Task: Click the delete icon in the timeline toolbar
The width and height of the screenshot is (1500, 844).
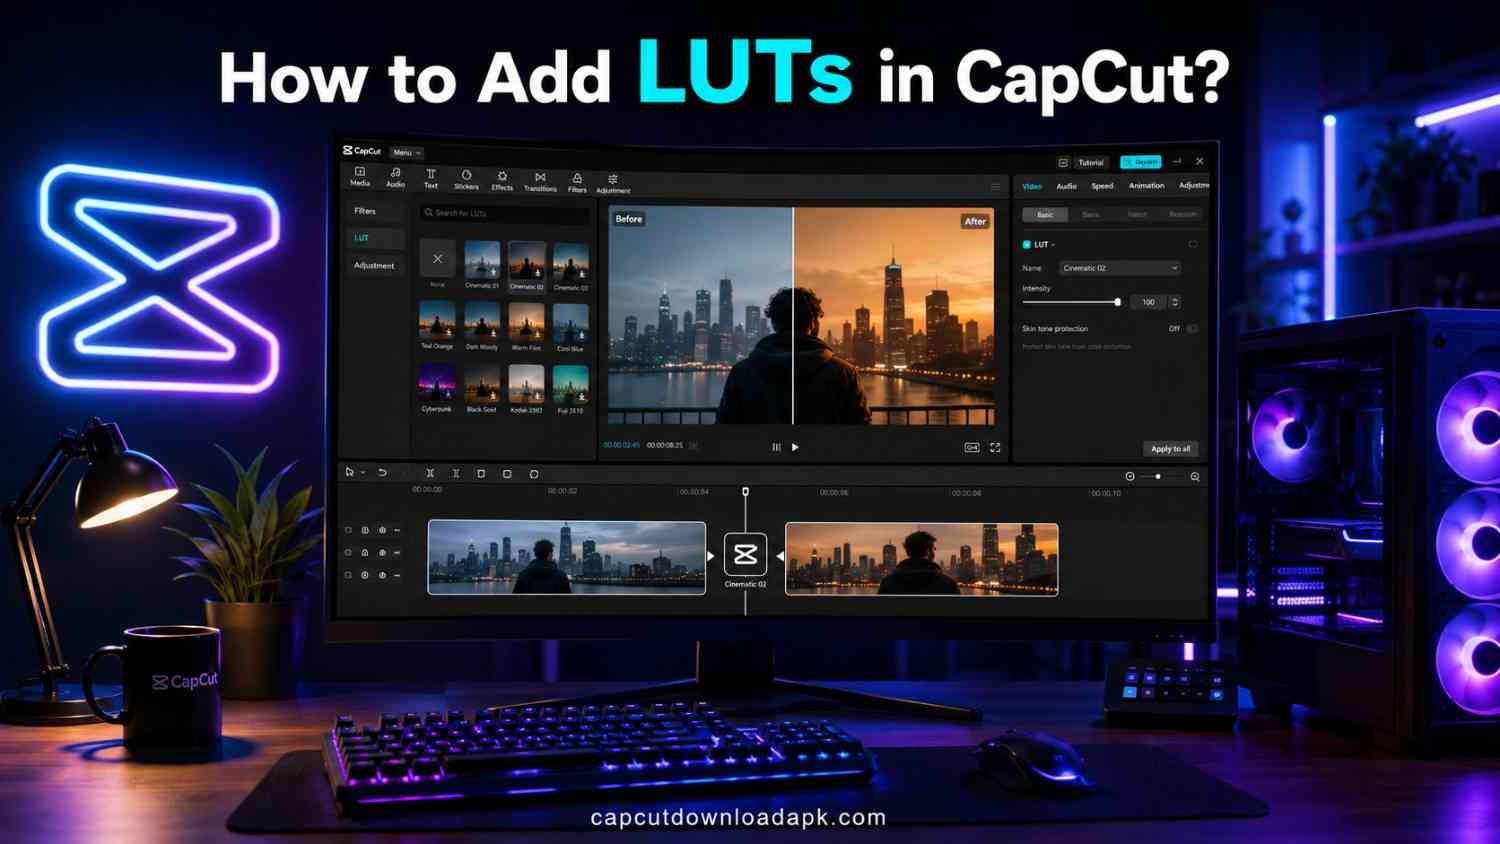Action: coord(481,473)
